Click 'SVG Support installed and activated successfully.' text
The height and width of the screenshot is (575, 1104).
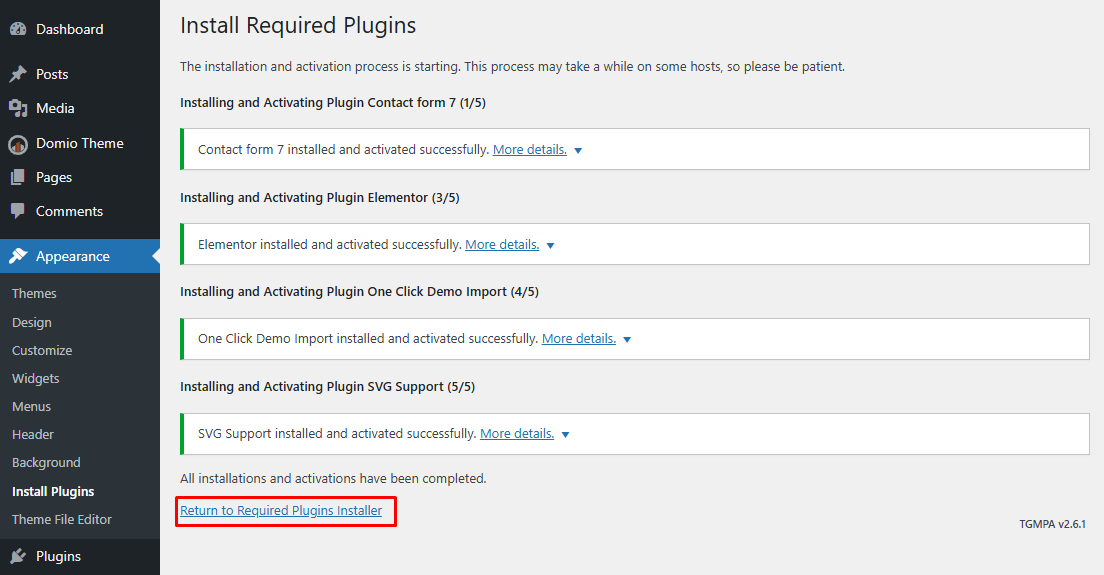(x=337, y=434)
